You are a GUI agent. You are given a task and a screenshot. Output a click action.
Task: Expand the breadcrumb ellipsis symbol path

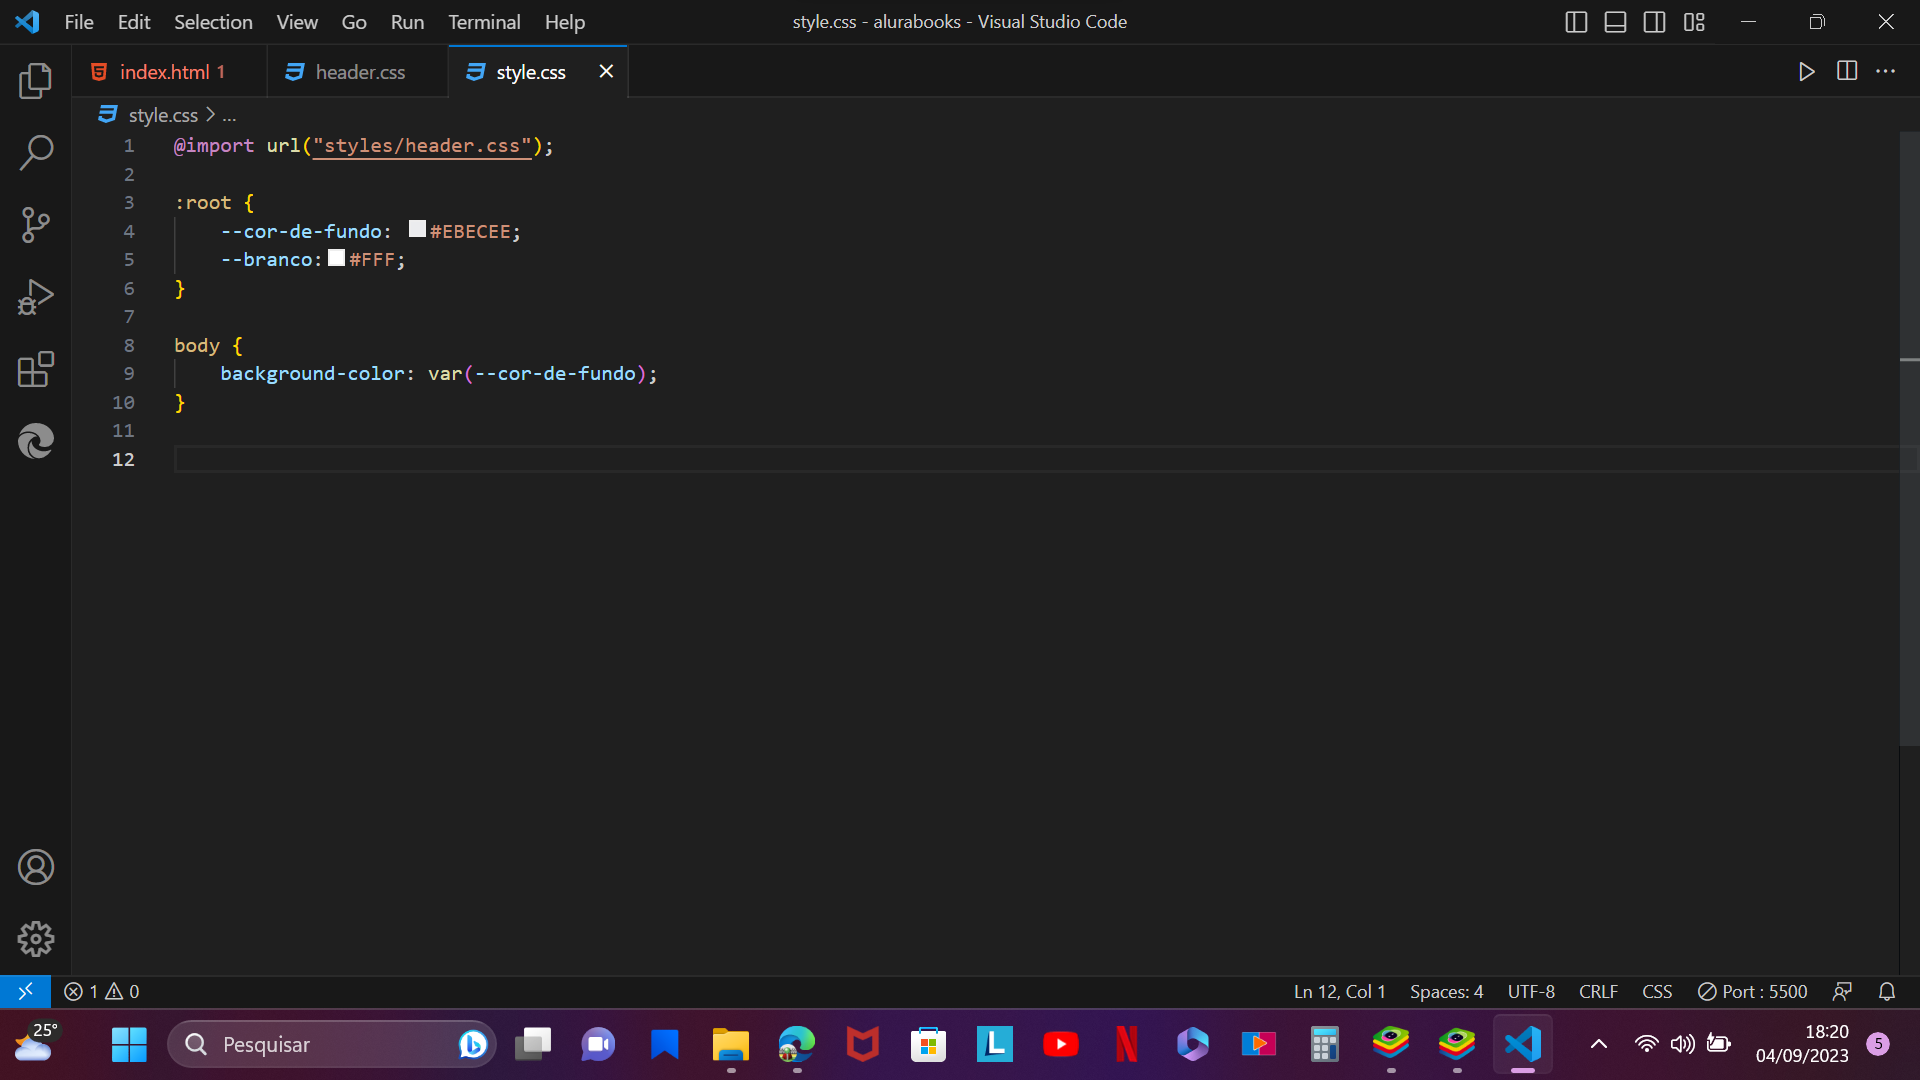click(229, 115)
